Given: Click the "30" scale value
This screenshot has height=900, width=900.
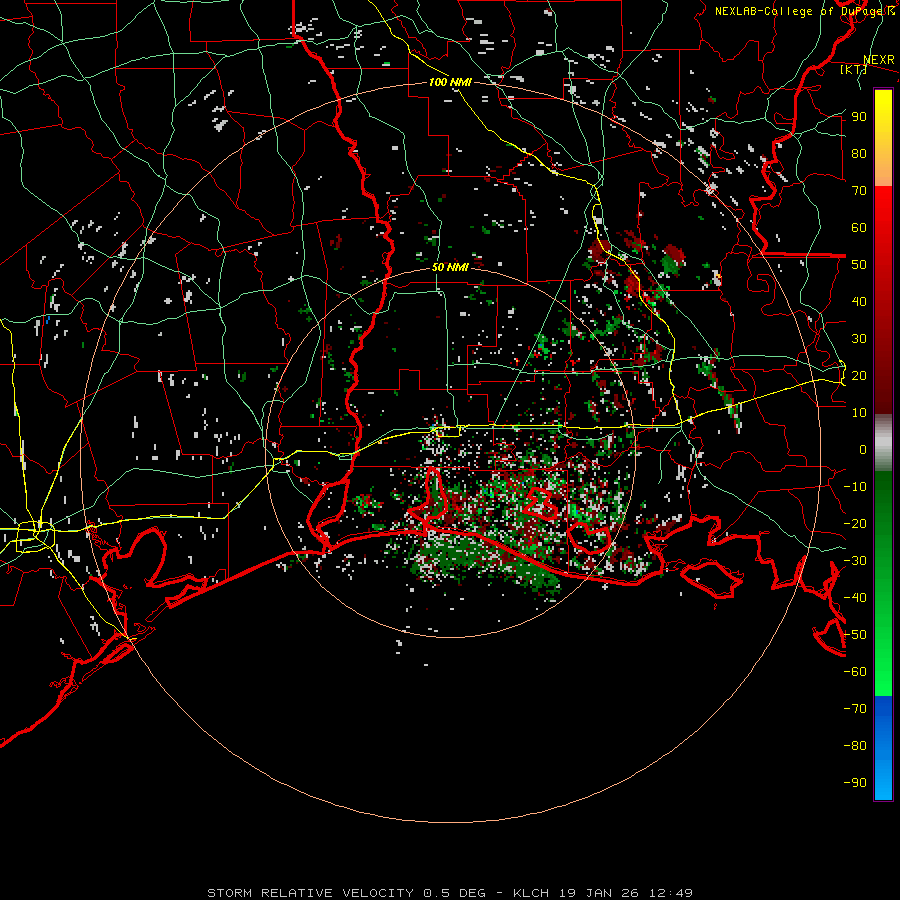Looking at the screenshot, I should pos(859,339).
